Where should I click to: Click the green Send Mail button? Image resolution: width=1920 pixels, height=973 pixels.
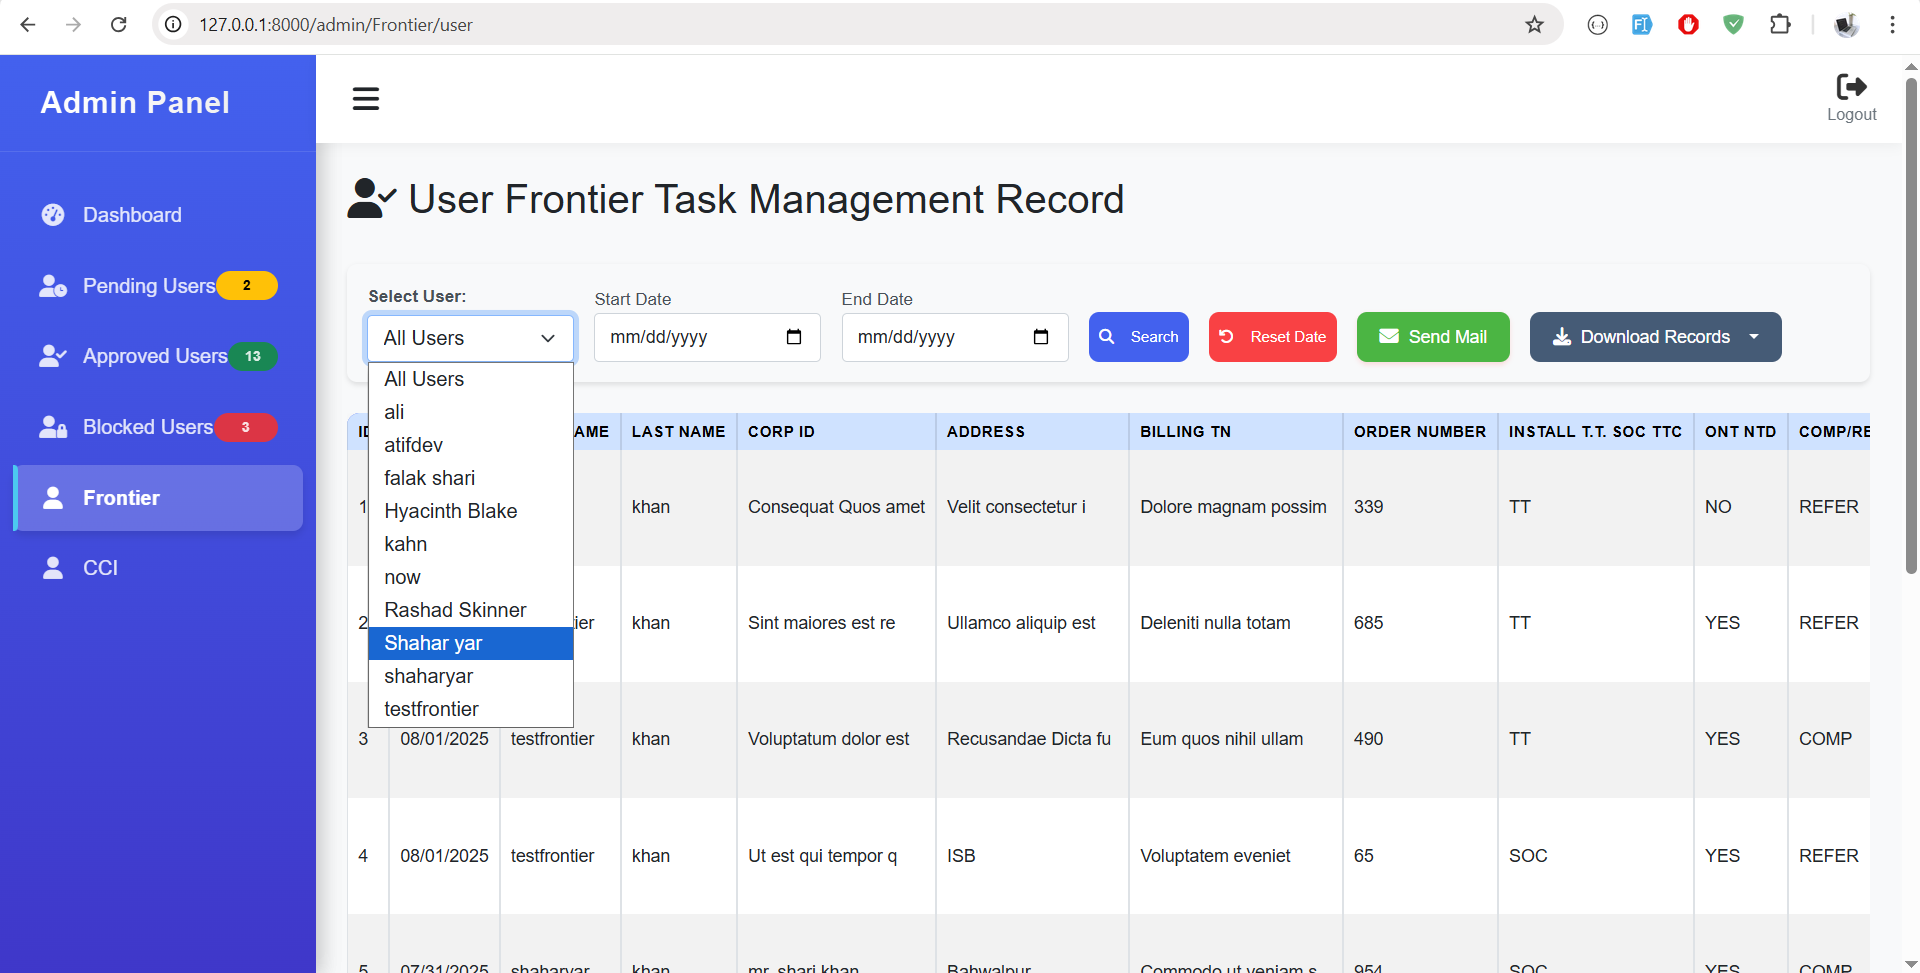pos(1432,337)
